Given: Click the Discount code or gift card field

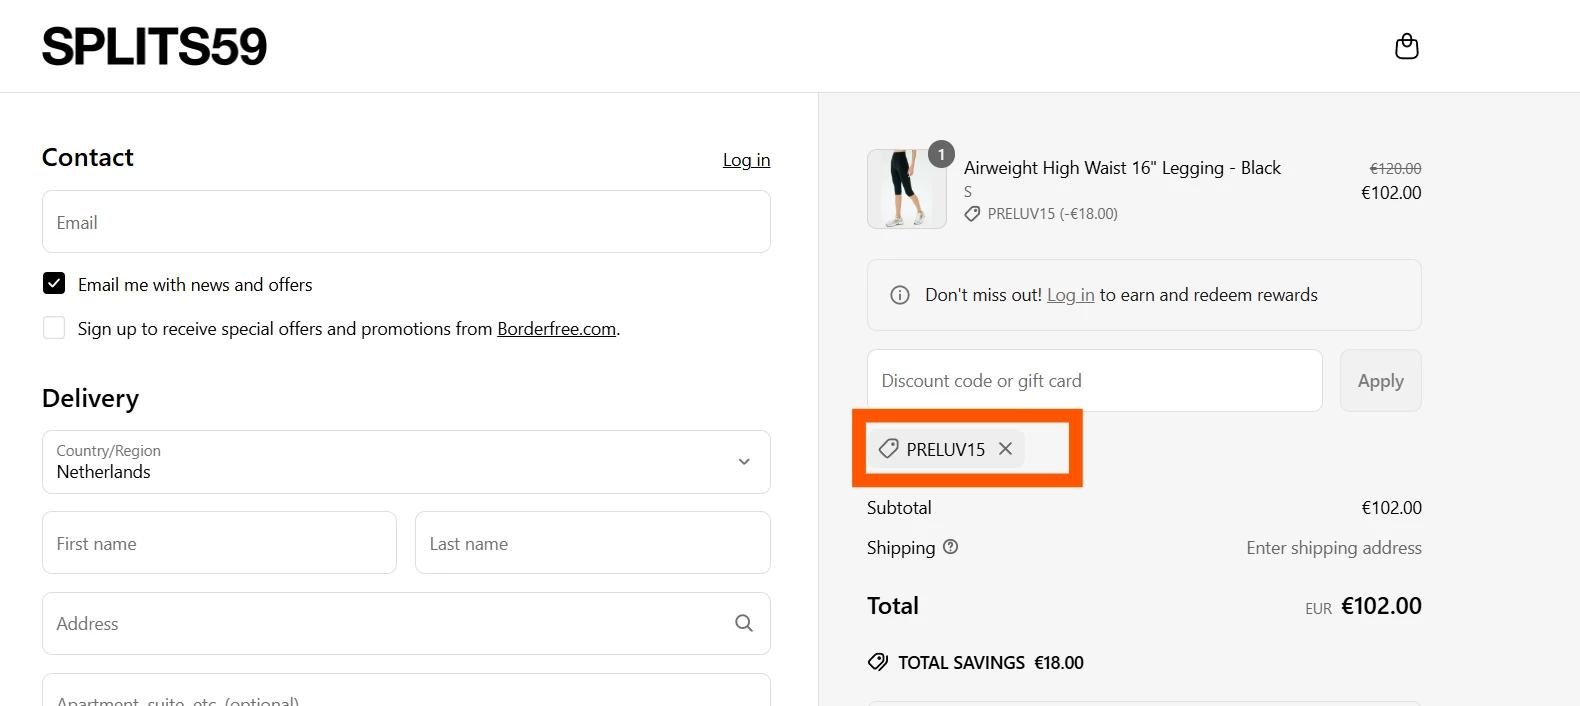Looking at the screenshot, I should (x=1095, y=380).
